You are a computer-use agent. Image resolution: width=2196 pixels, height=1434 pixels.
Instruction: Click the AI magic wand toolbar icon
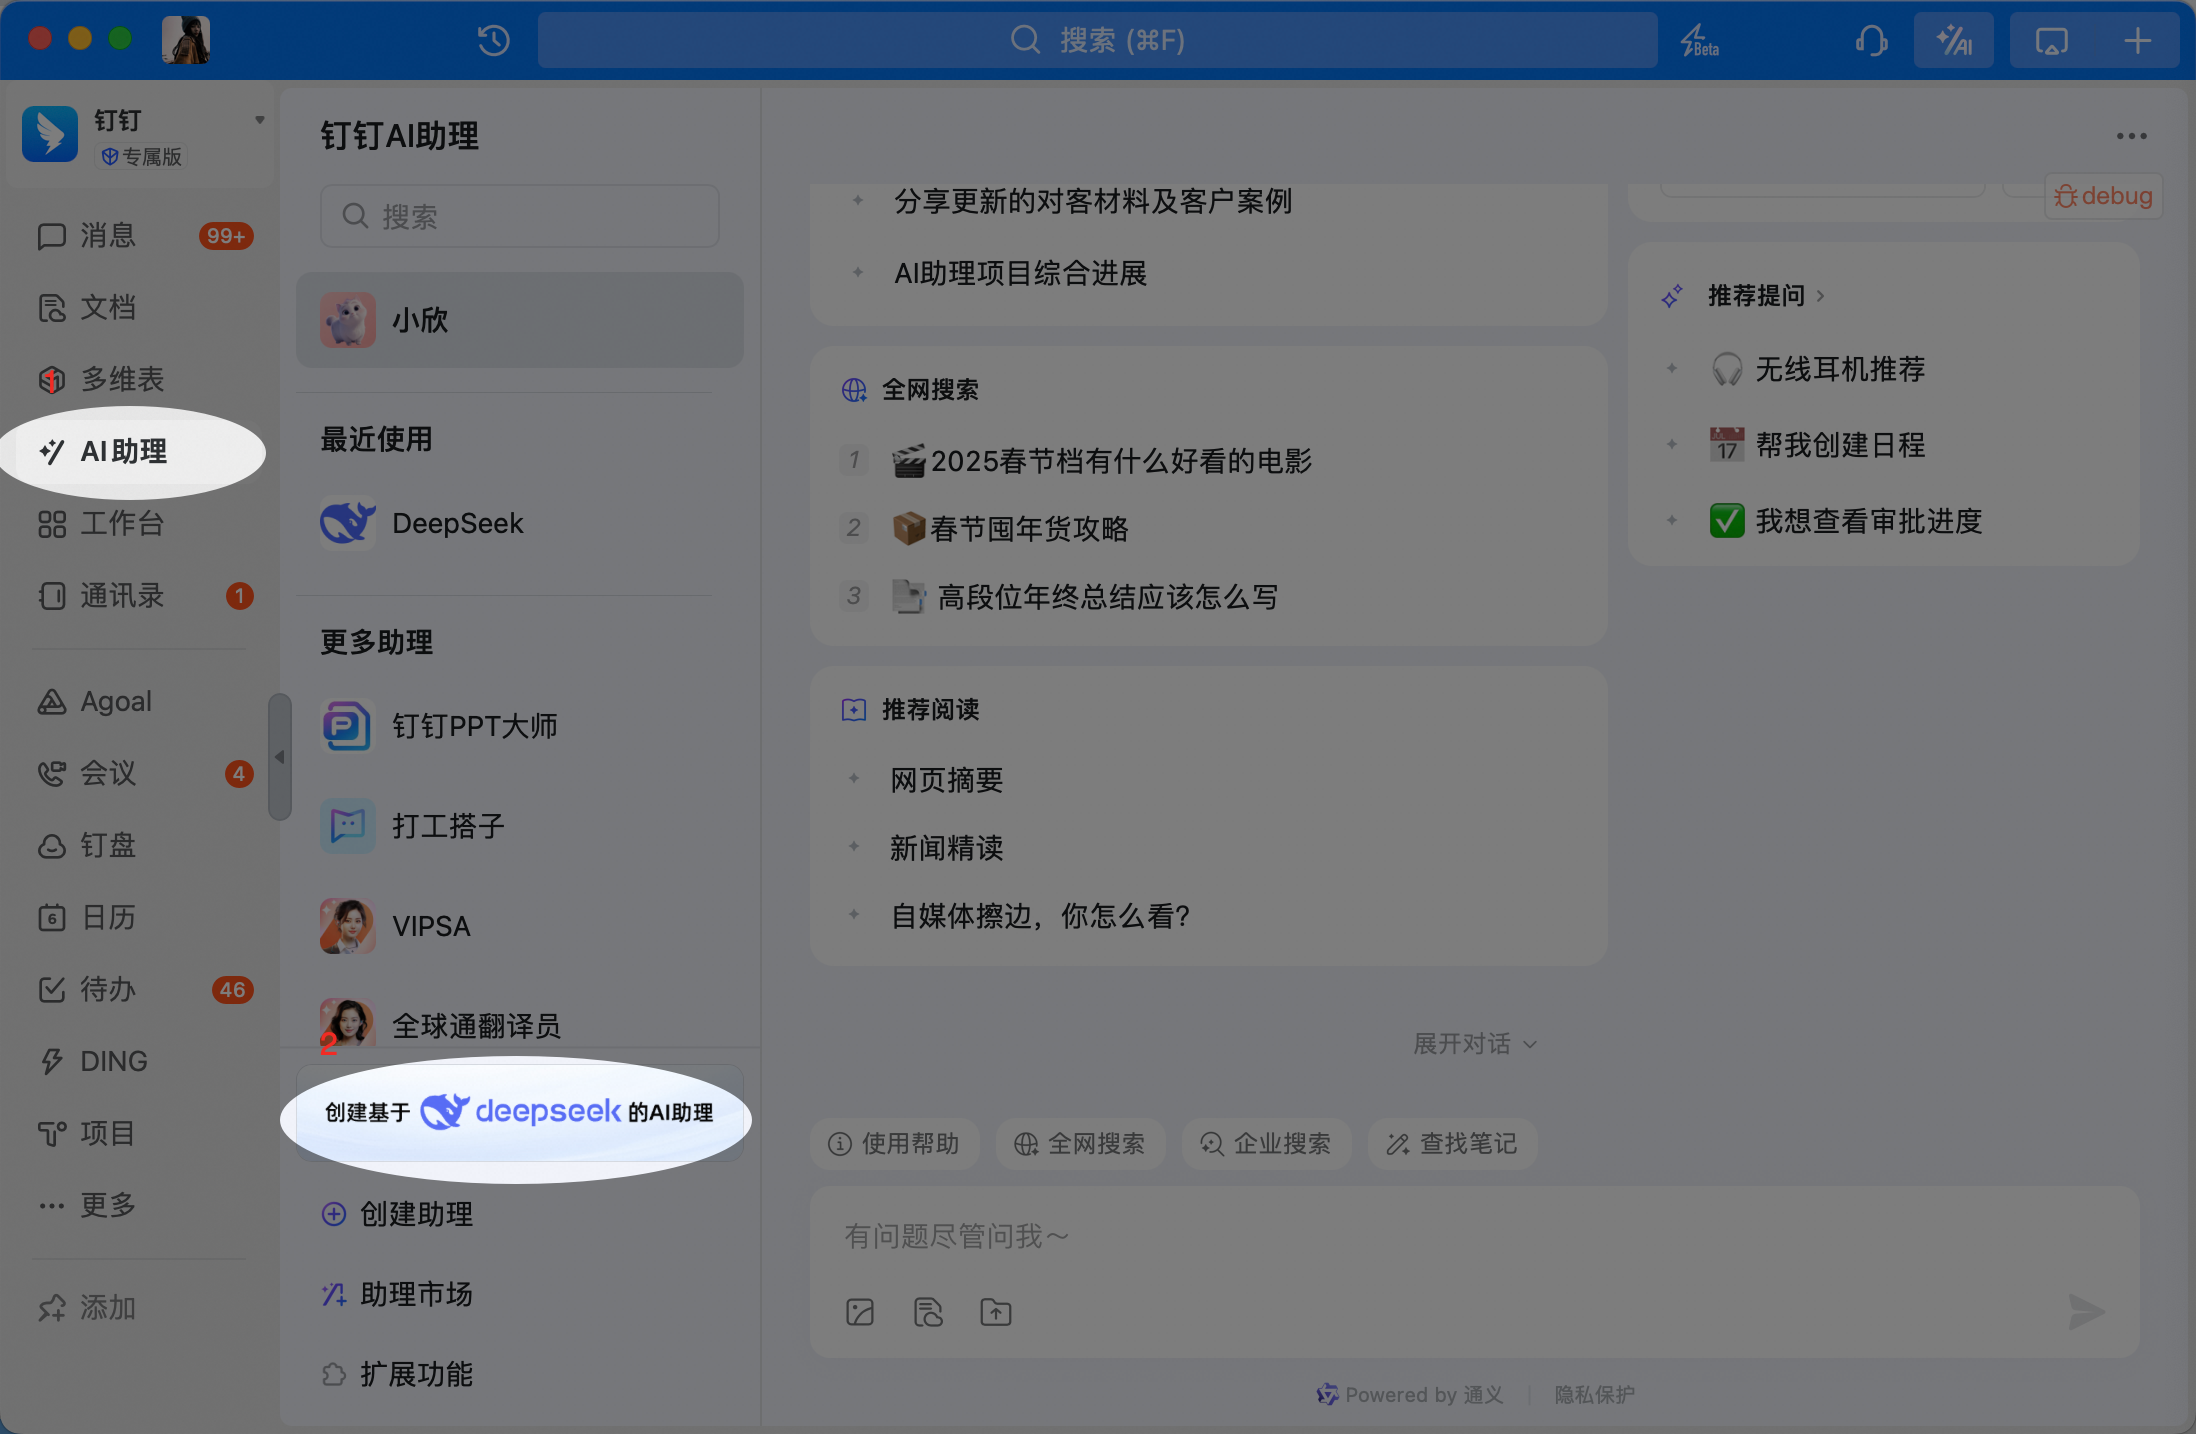(x=1953, y=41)
